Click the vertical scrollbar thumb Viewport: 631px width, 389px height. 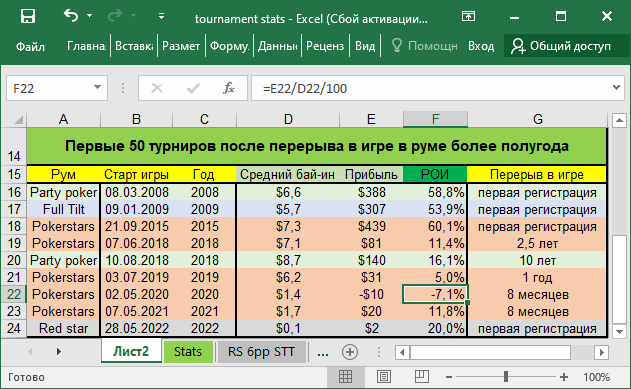pyautogui.click(x=619, y=279)
